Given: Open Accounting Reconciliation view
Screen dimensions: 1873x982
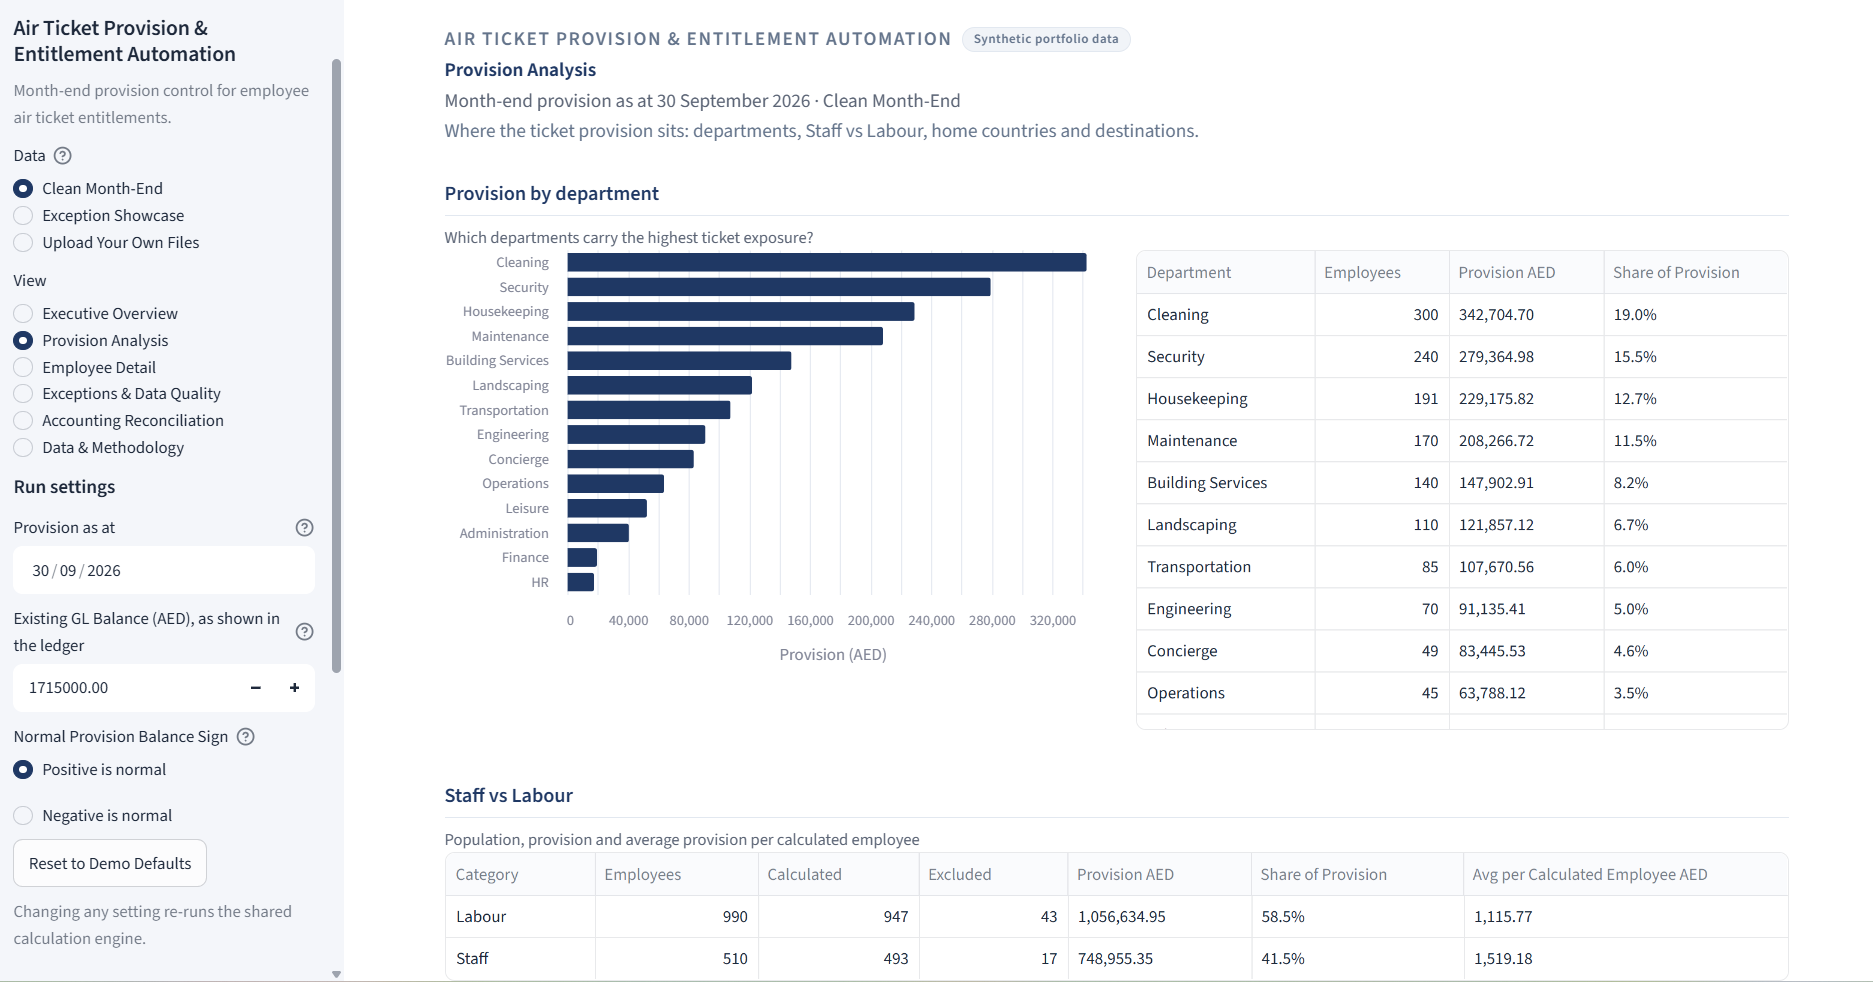Looking at the screenshot, I should click(x=119, y=421).
